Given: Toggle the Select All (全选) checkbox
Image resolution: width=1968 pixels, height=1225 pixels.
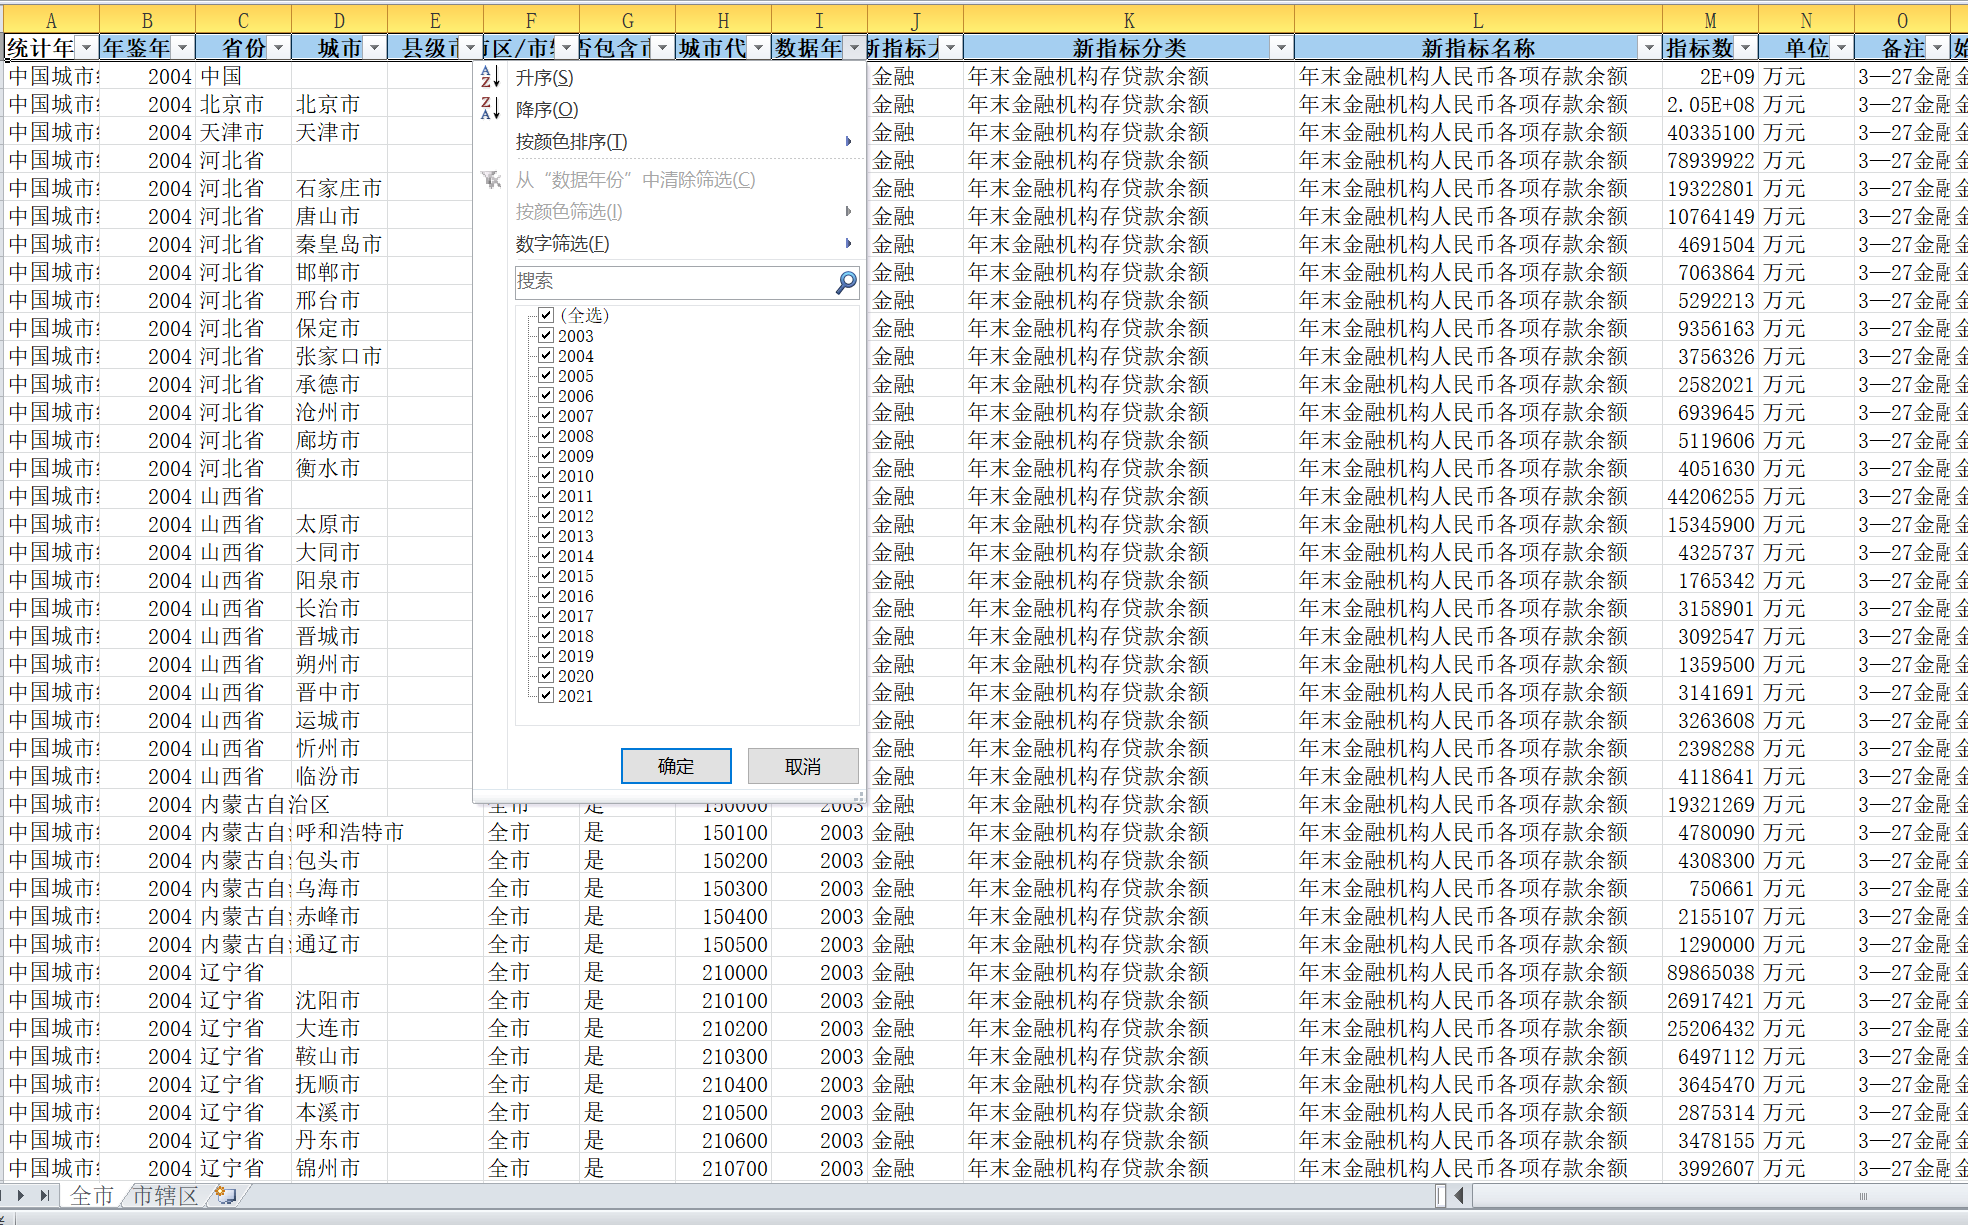Looking at the screenshot, I should [x=546, y=315].
